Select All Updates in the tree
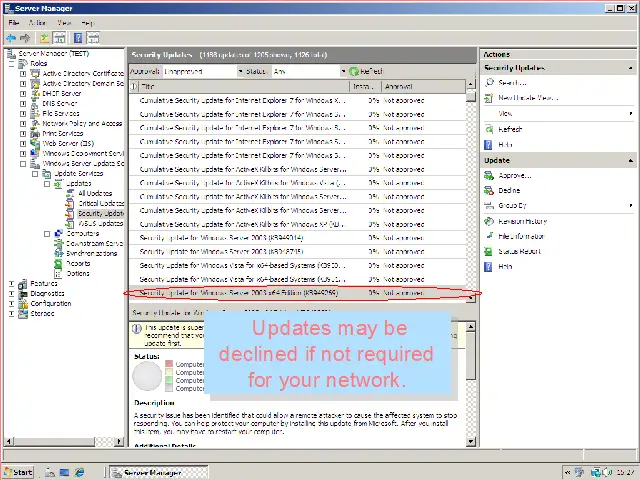 [95, 193]
